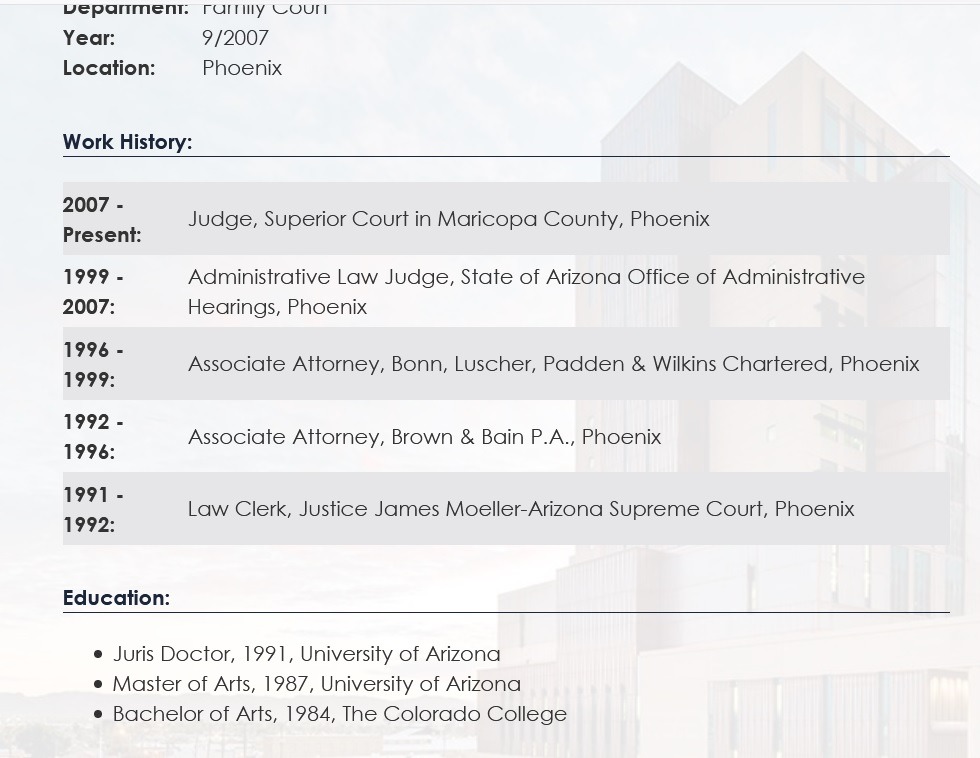Click the Year label
The width and height of the screenshot is (980, 758).
(x=89, y=38)
